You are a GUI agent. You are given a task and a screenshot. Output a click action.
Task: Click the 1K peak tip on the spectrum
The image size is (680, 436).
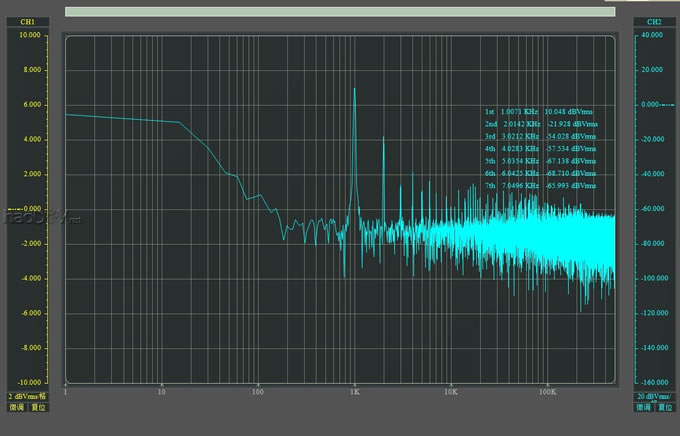pos(354,89)
